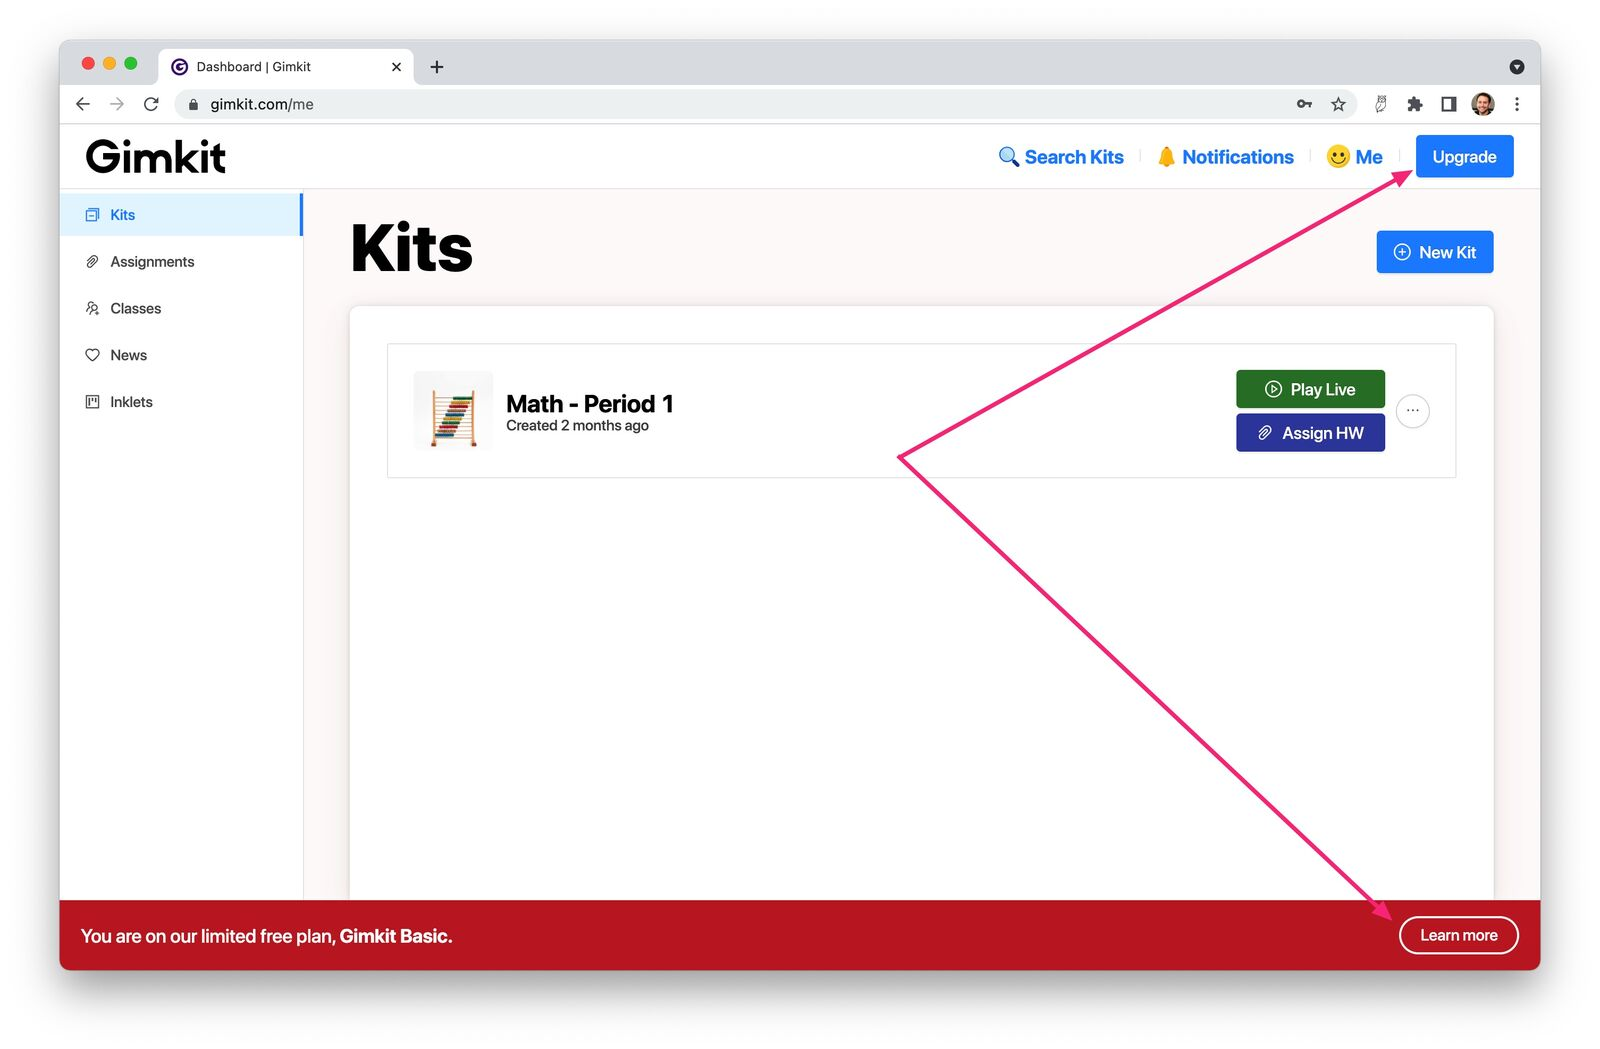Open the Kits sidebar section
This screenshot has width=1600, height=1049.
click(x=180, y=215)
